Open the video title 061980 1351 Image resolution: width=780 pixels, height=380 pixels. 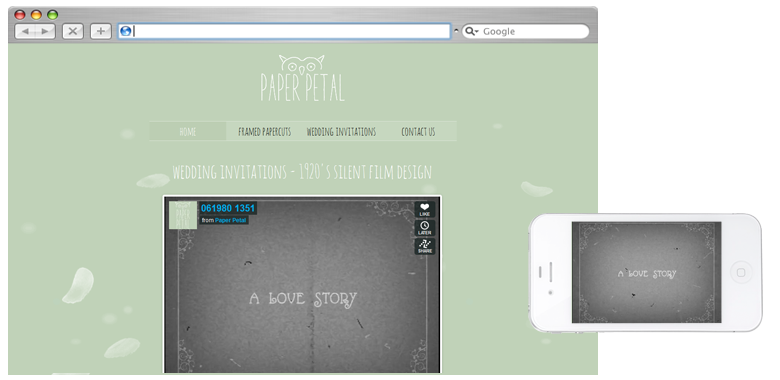228,208
